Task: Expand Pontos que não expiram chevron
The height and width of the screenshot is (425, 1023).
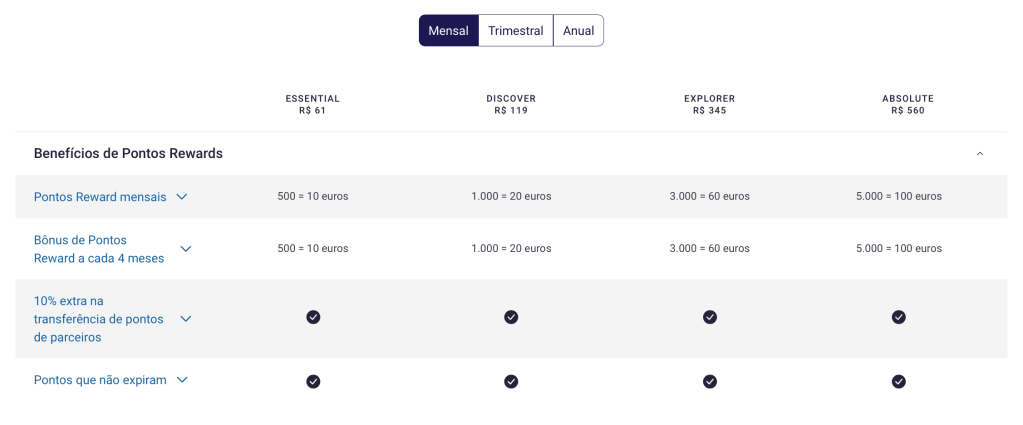Action: (x=182, y=380)
